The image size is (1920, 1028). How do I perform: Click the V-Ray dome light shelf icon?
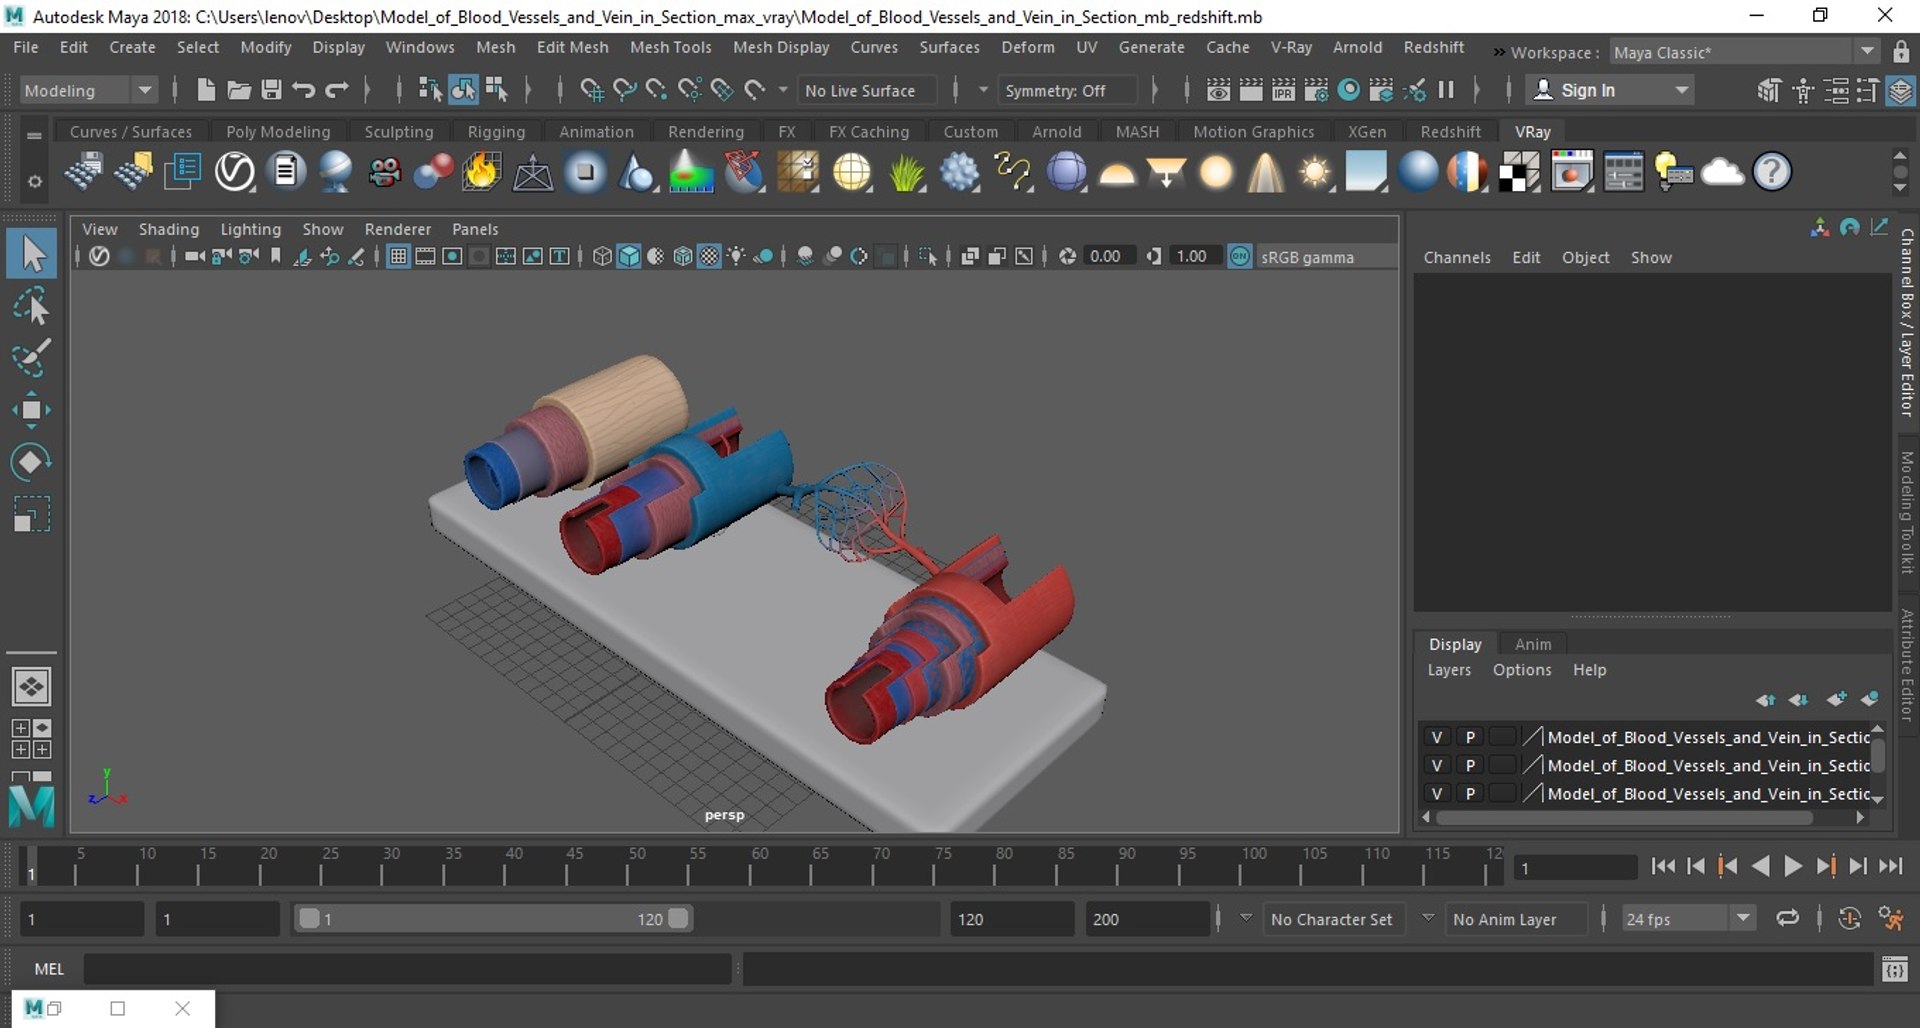coord(1117,175)
